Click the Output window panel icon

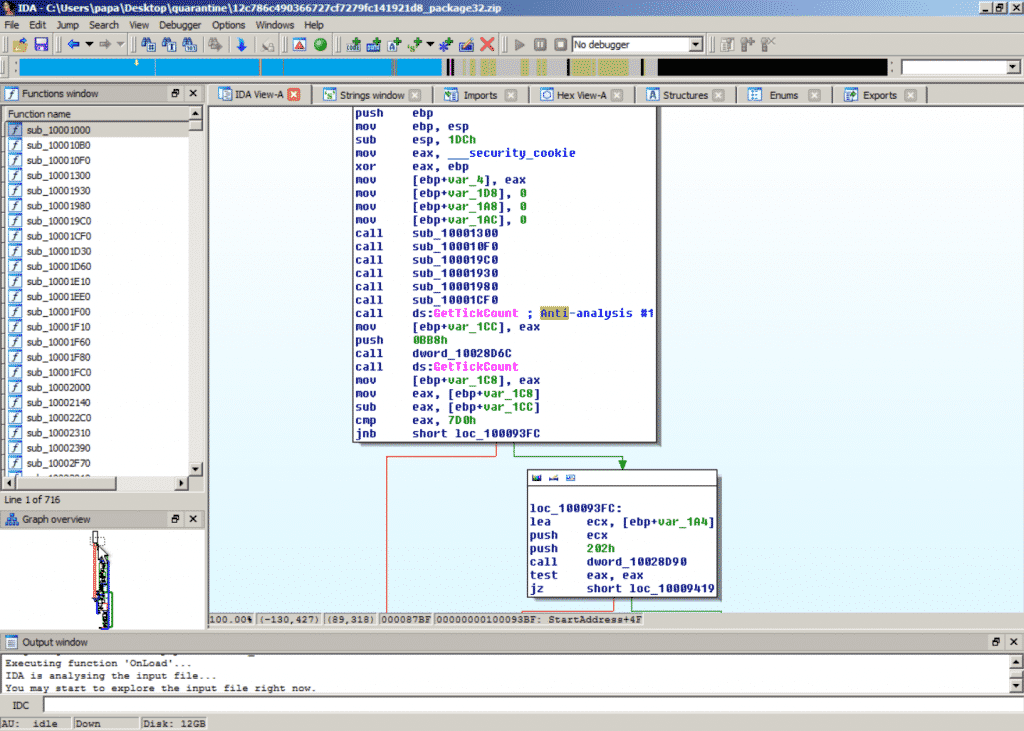tap(11, 642)
